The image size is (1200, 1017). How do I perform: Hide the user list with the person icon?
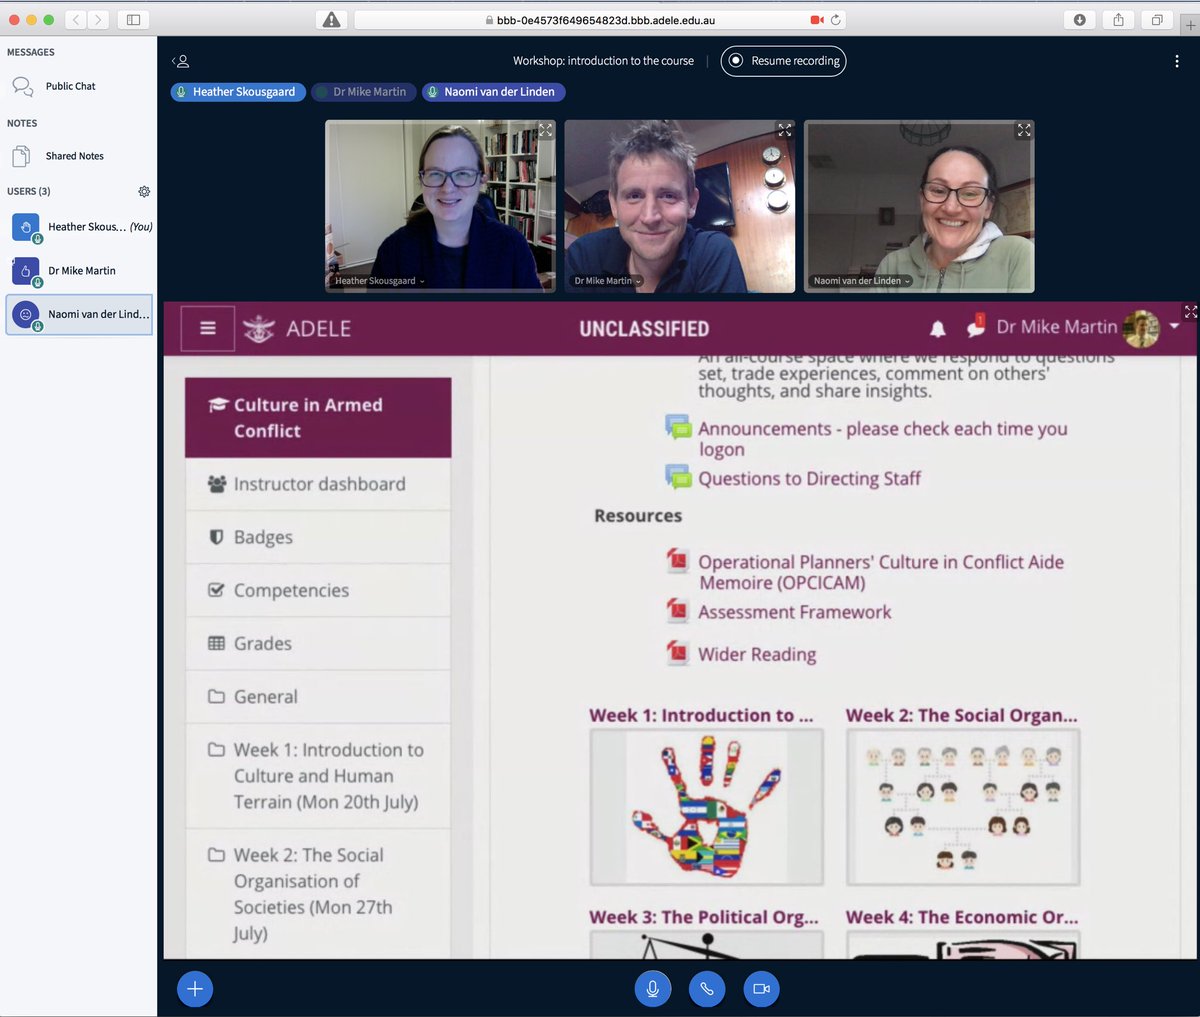pyautogui.click(x=181, y=61)
